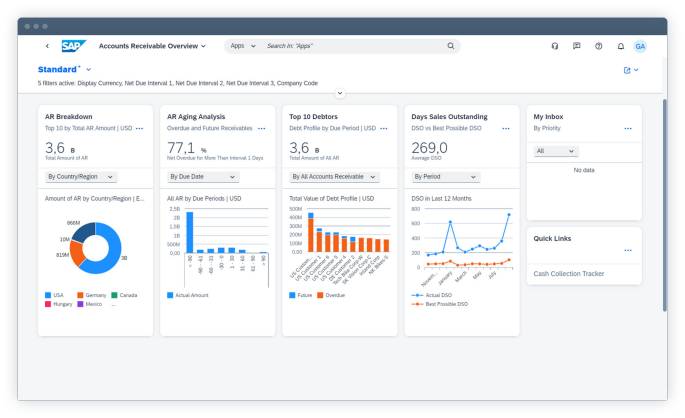Open the By Due Date dropdown
685x418 pixels.
pos(203,177)
